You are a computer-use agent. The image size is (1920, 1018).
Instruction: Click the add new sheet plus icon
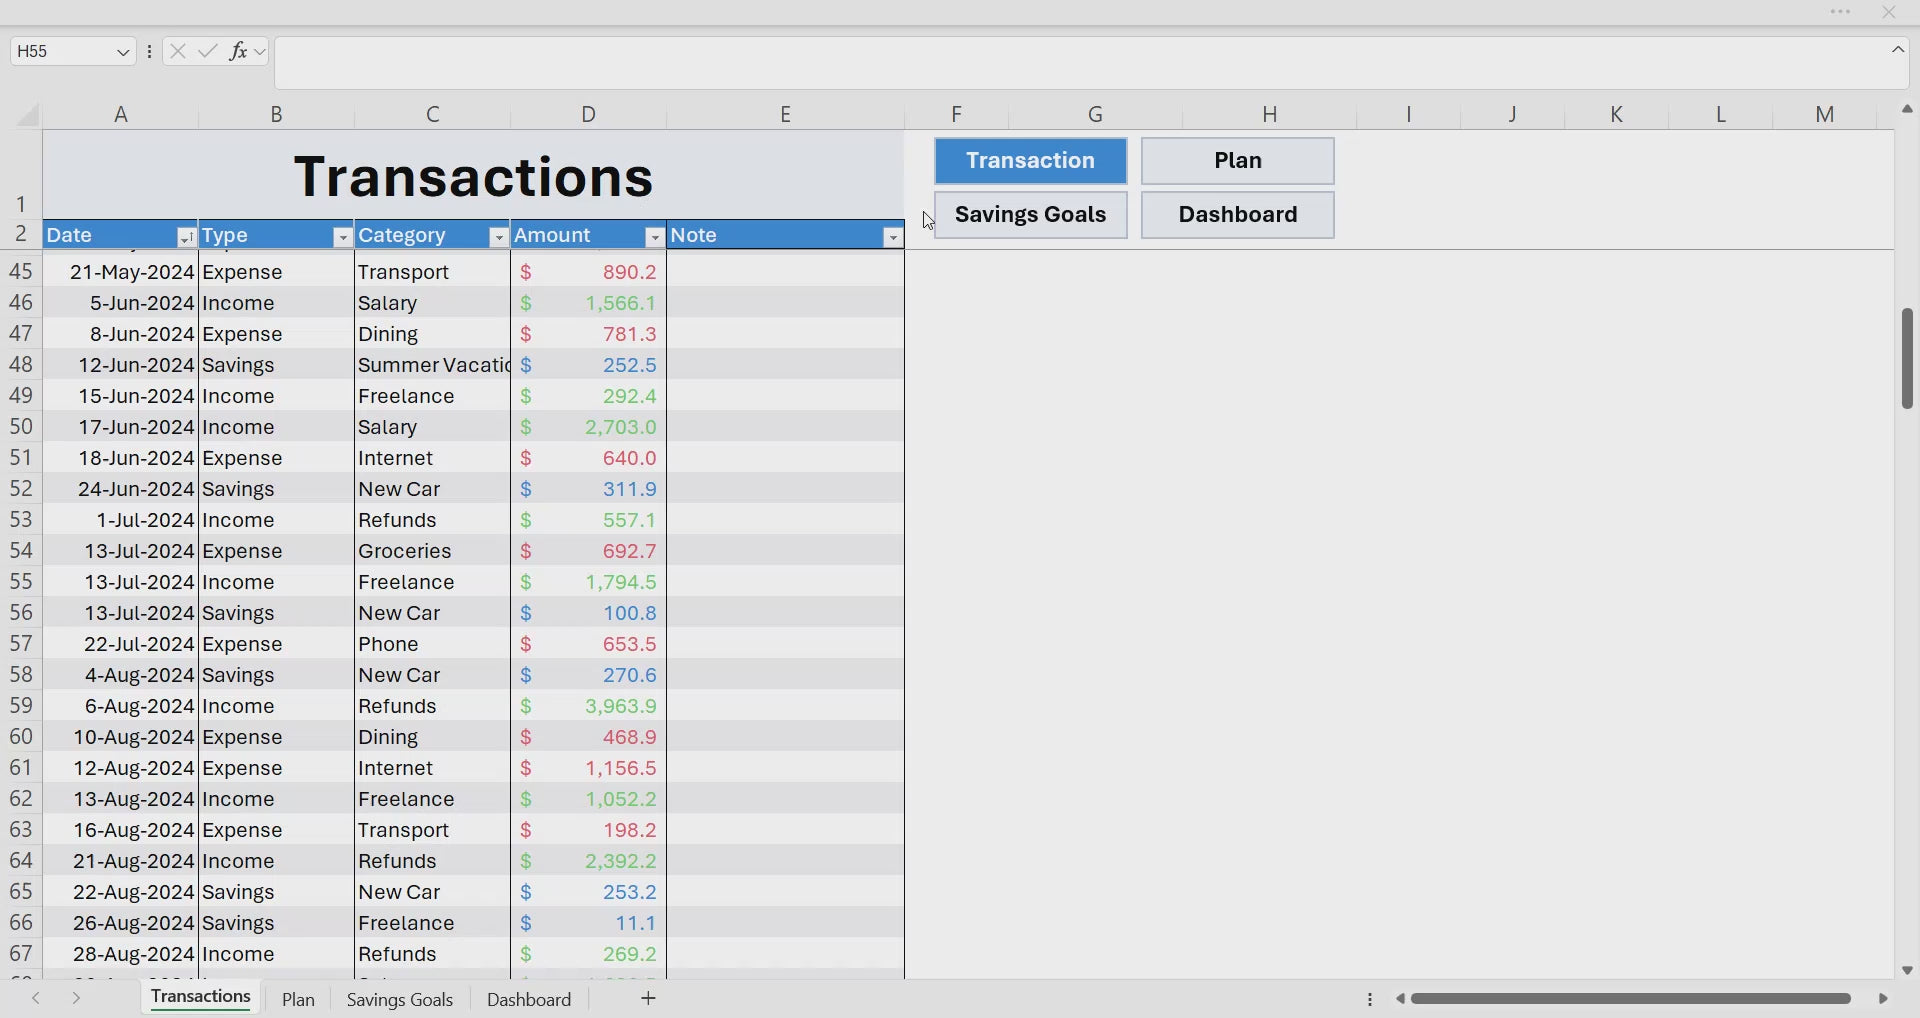click(x=648, y=998)
